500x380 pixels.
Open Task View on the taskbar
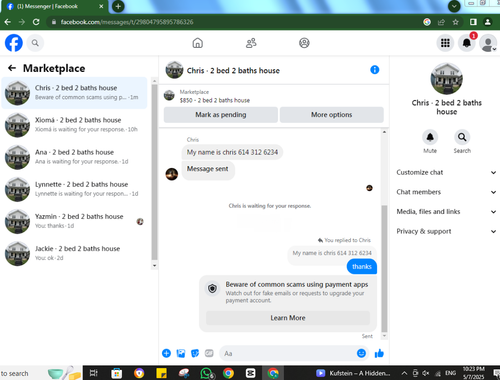click(x=94, y=373)
